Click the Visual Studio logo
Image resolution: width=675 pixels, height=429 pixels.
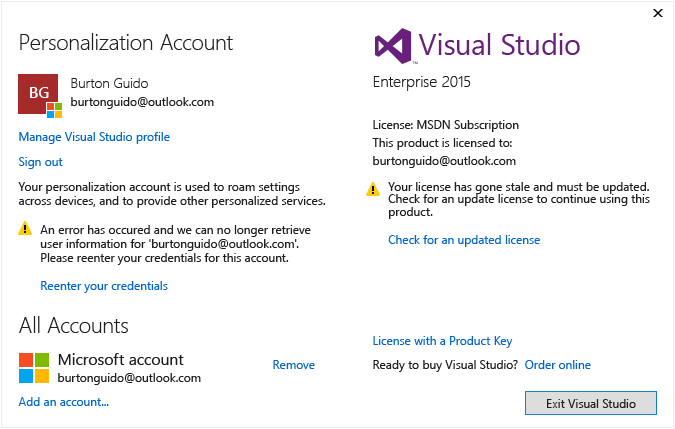click(477, 46)
